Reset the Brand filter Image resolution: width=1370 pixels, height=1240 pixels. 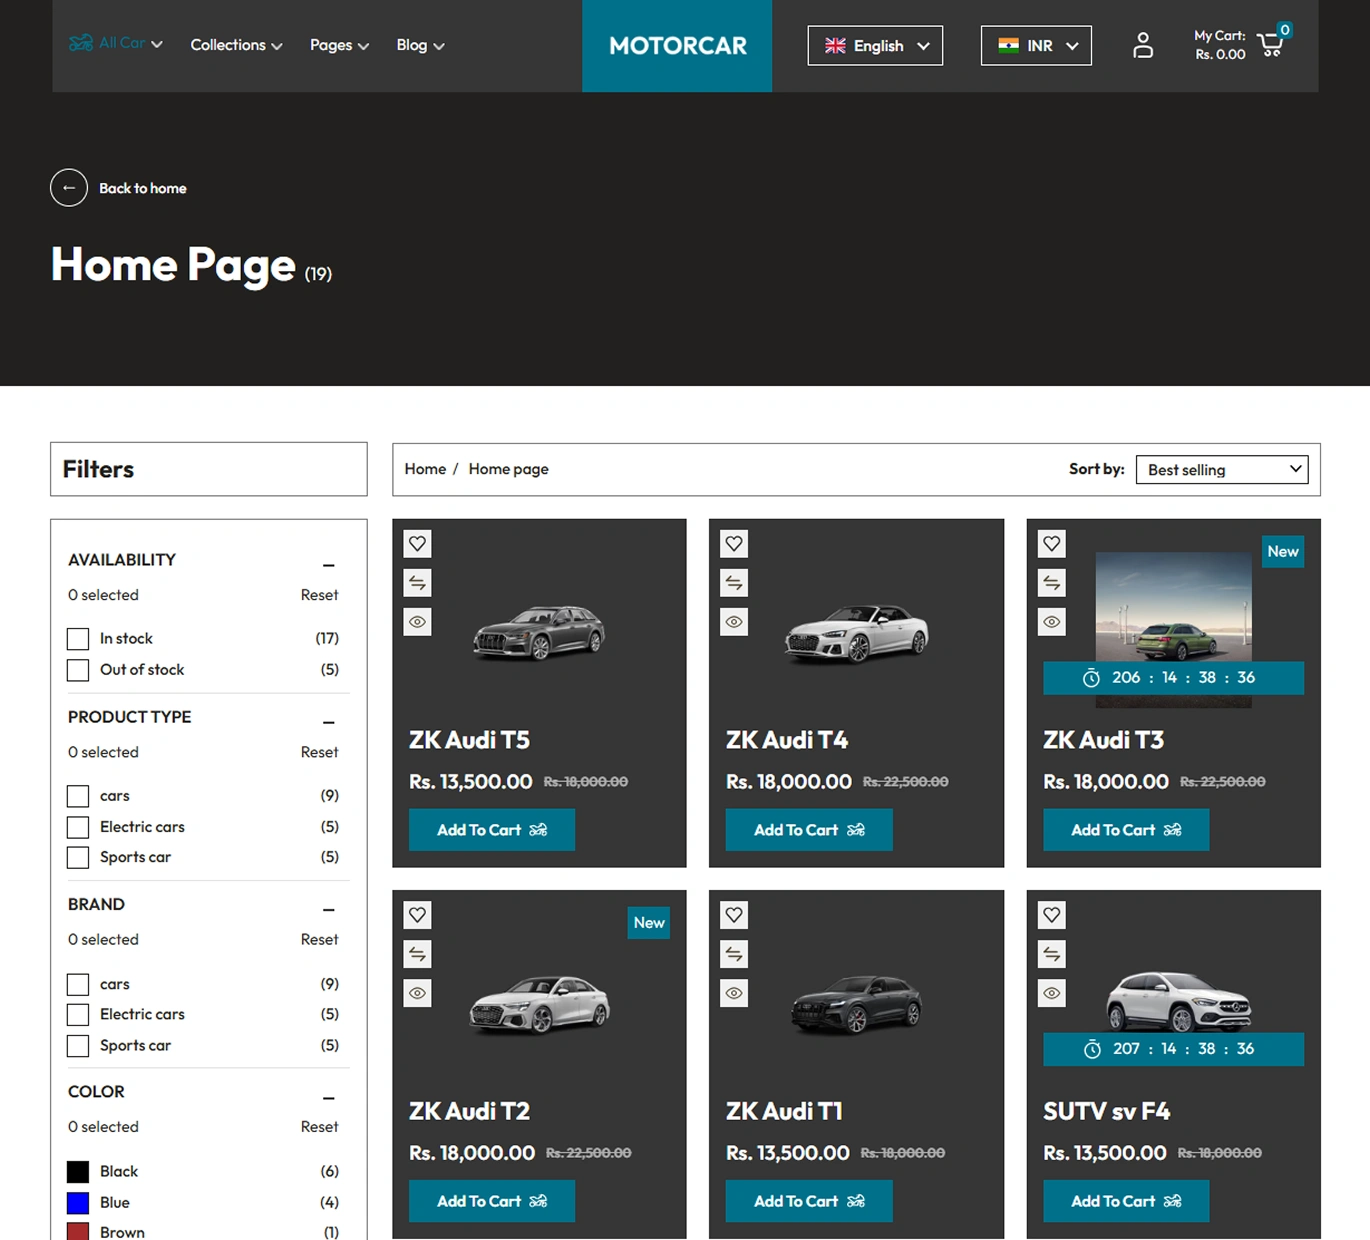319,940
